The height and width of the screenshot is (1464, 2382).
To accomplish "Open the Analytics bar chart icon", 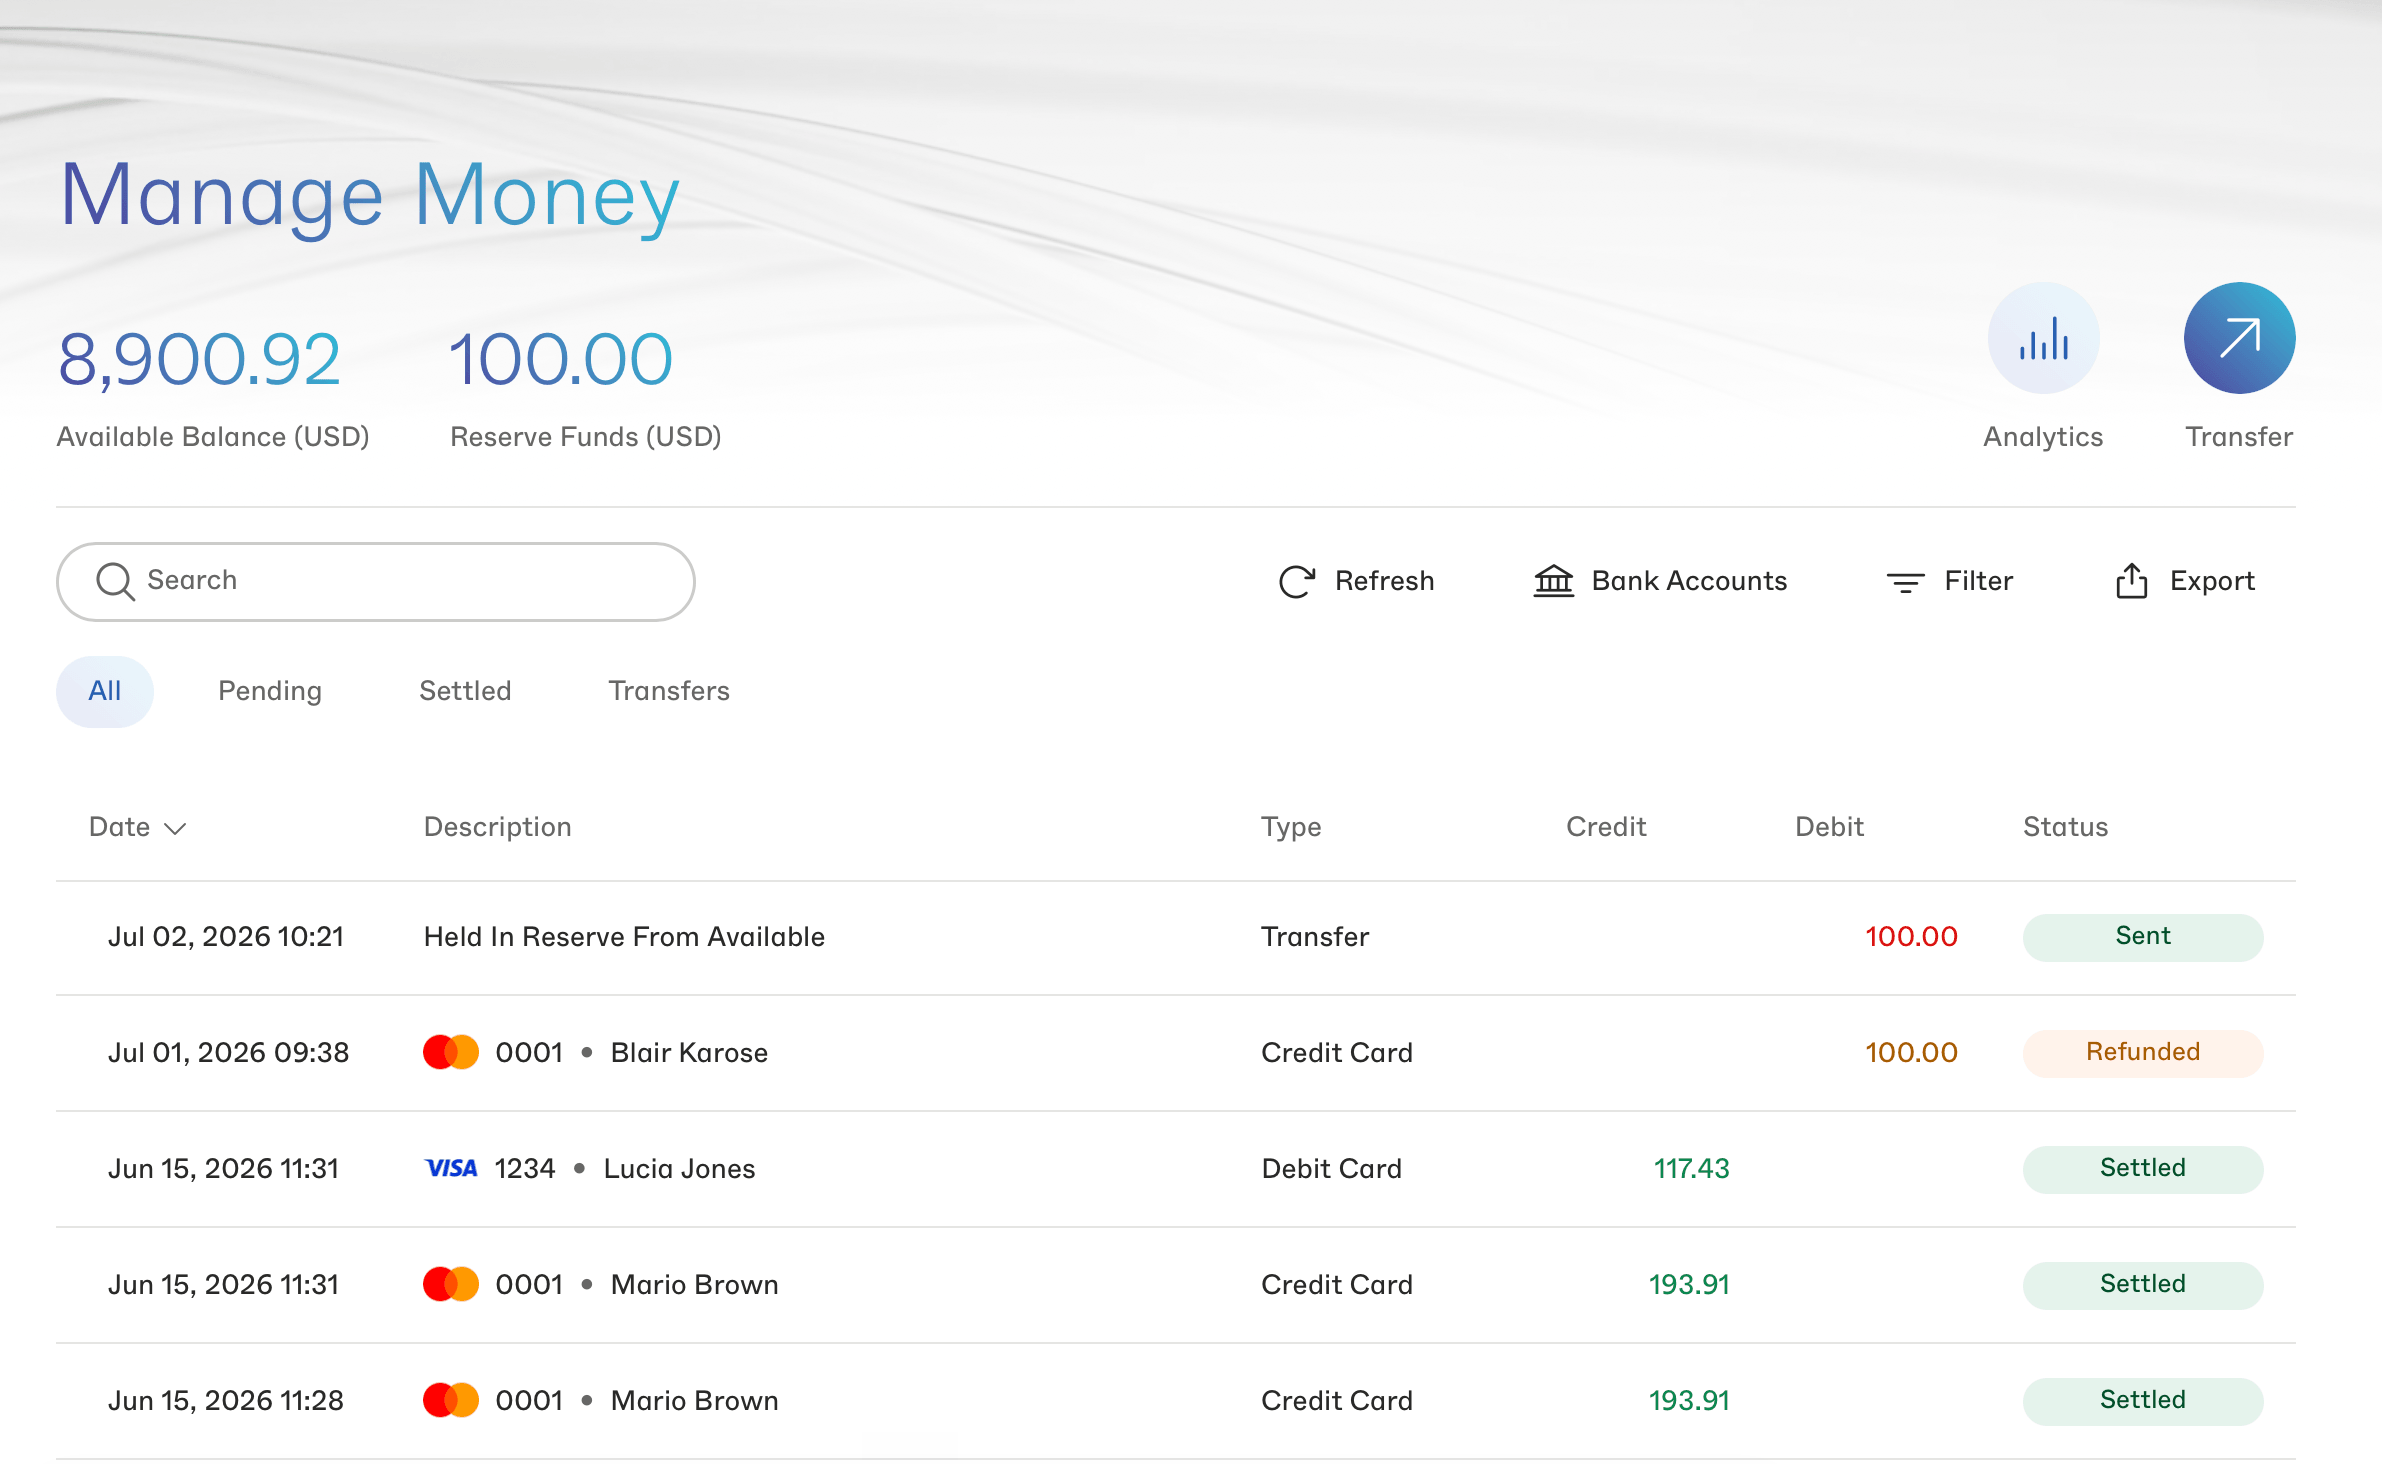I will pyautogui.click(x=2043, y=338).
